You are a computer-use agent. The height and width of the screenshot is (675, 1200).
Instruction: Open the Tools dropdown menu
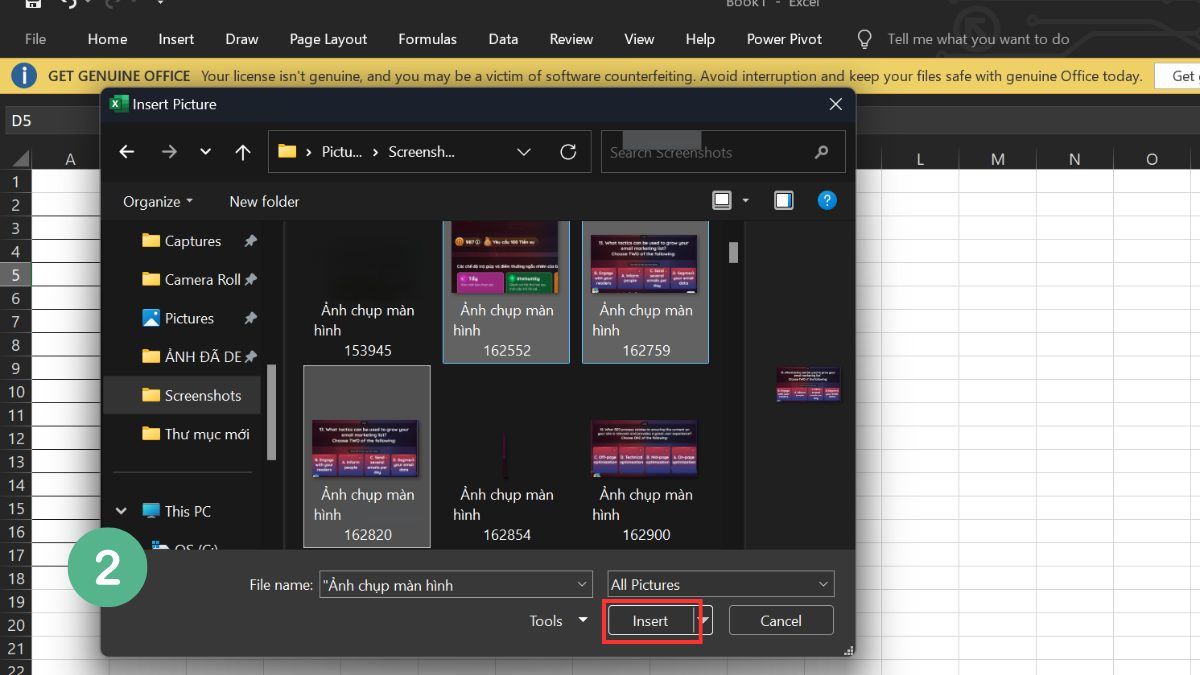click(557, 620)
